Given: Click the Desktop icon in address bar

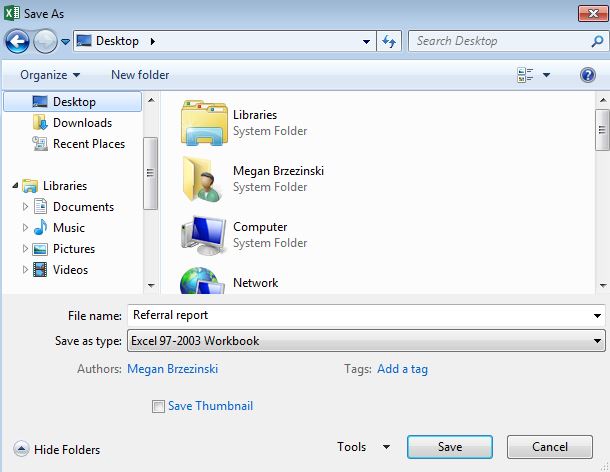Looking at the screenshot, I should [84, 40].
